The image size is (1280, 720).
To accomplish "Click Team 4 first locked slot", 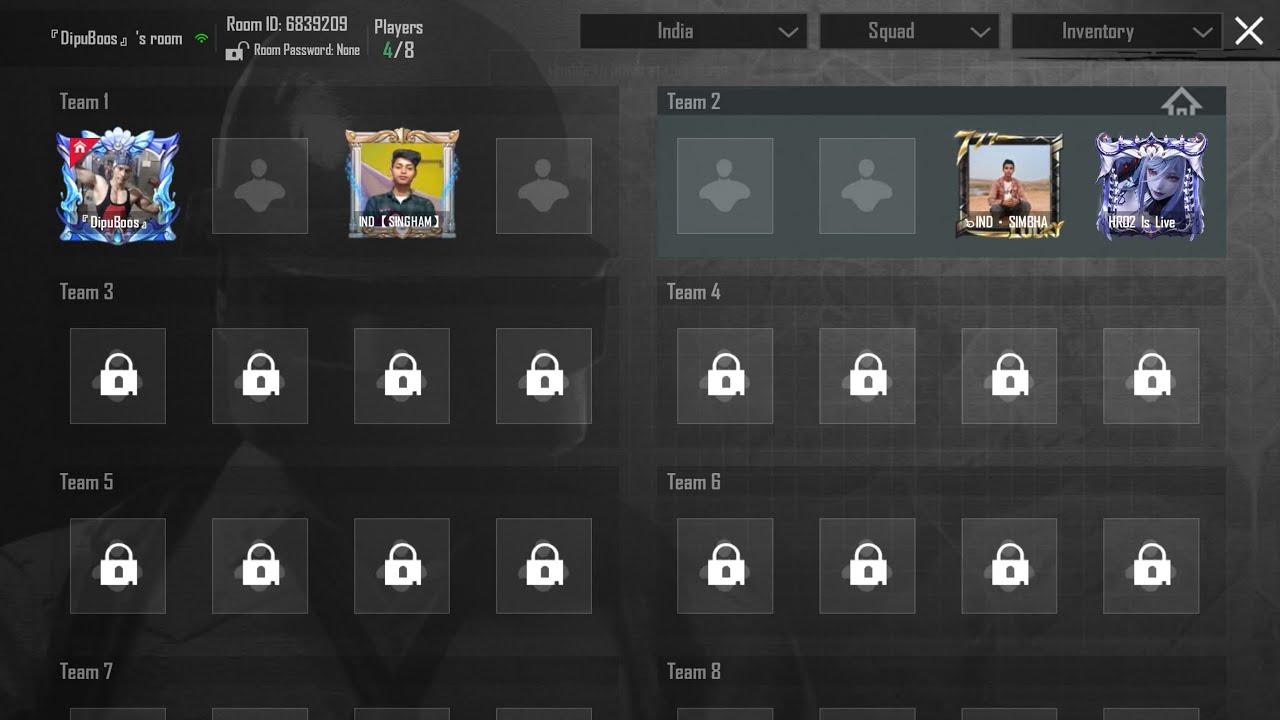I will pyautogui.click(x=725, y=376).
